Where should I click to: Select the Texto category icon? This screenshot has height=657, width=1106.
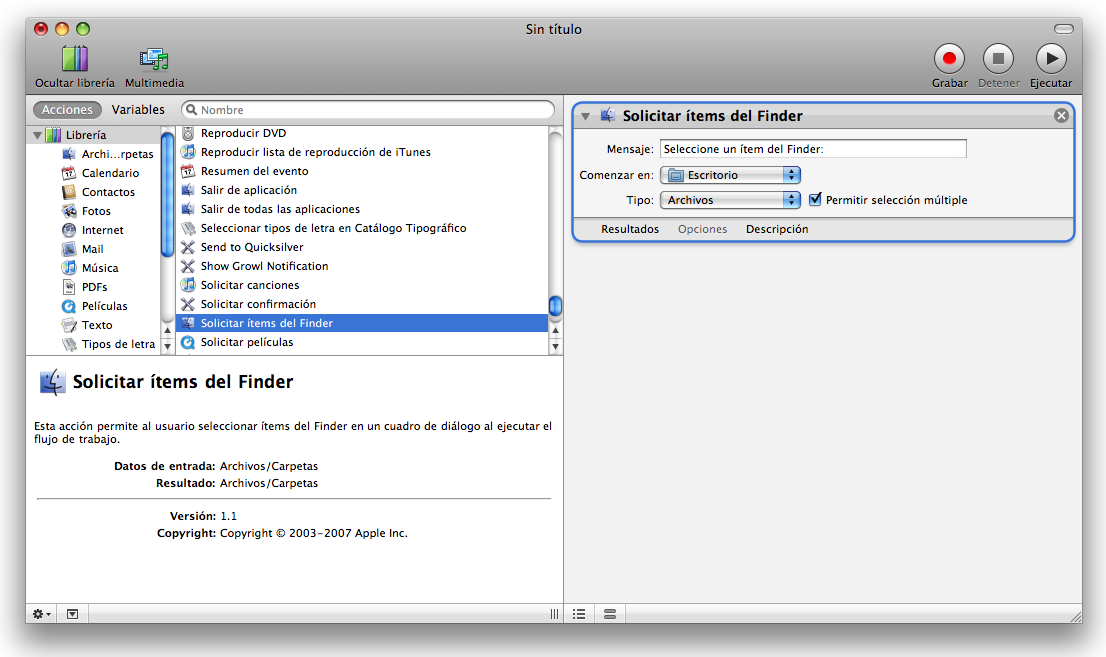pyautogui.click(x=68, y=325)
